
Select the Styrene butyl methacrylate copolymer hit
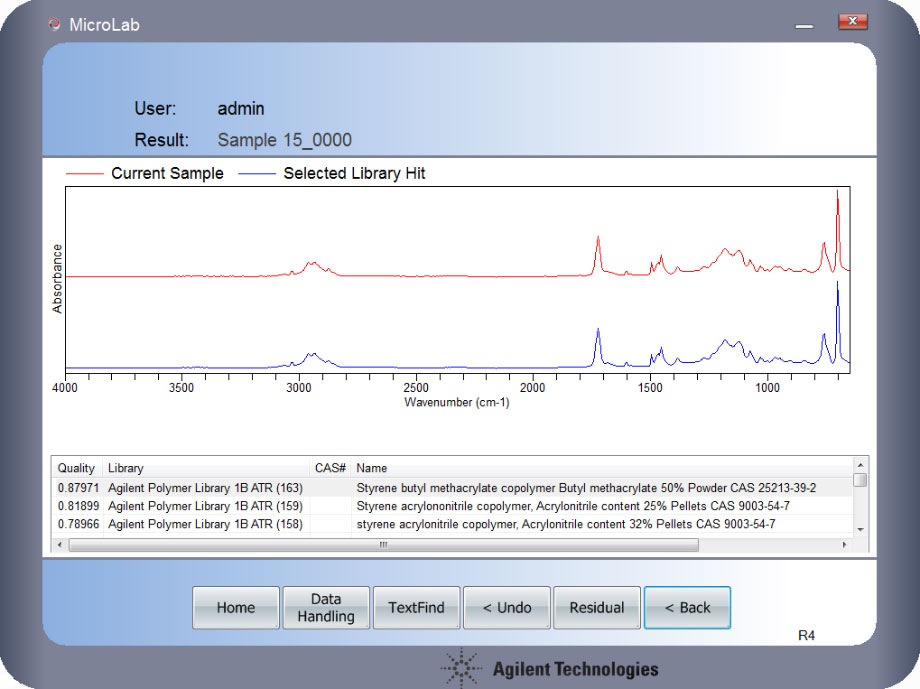[x=585, y=487]
